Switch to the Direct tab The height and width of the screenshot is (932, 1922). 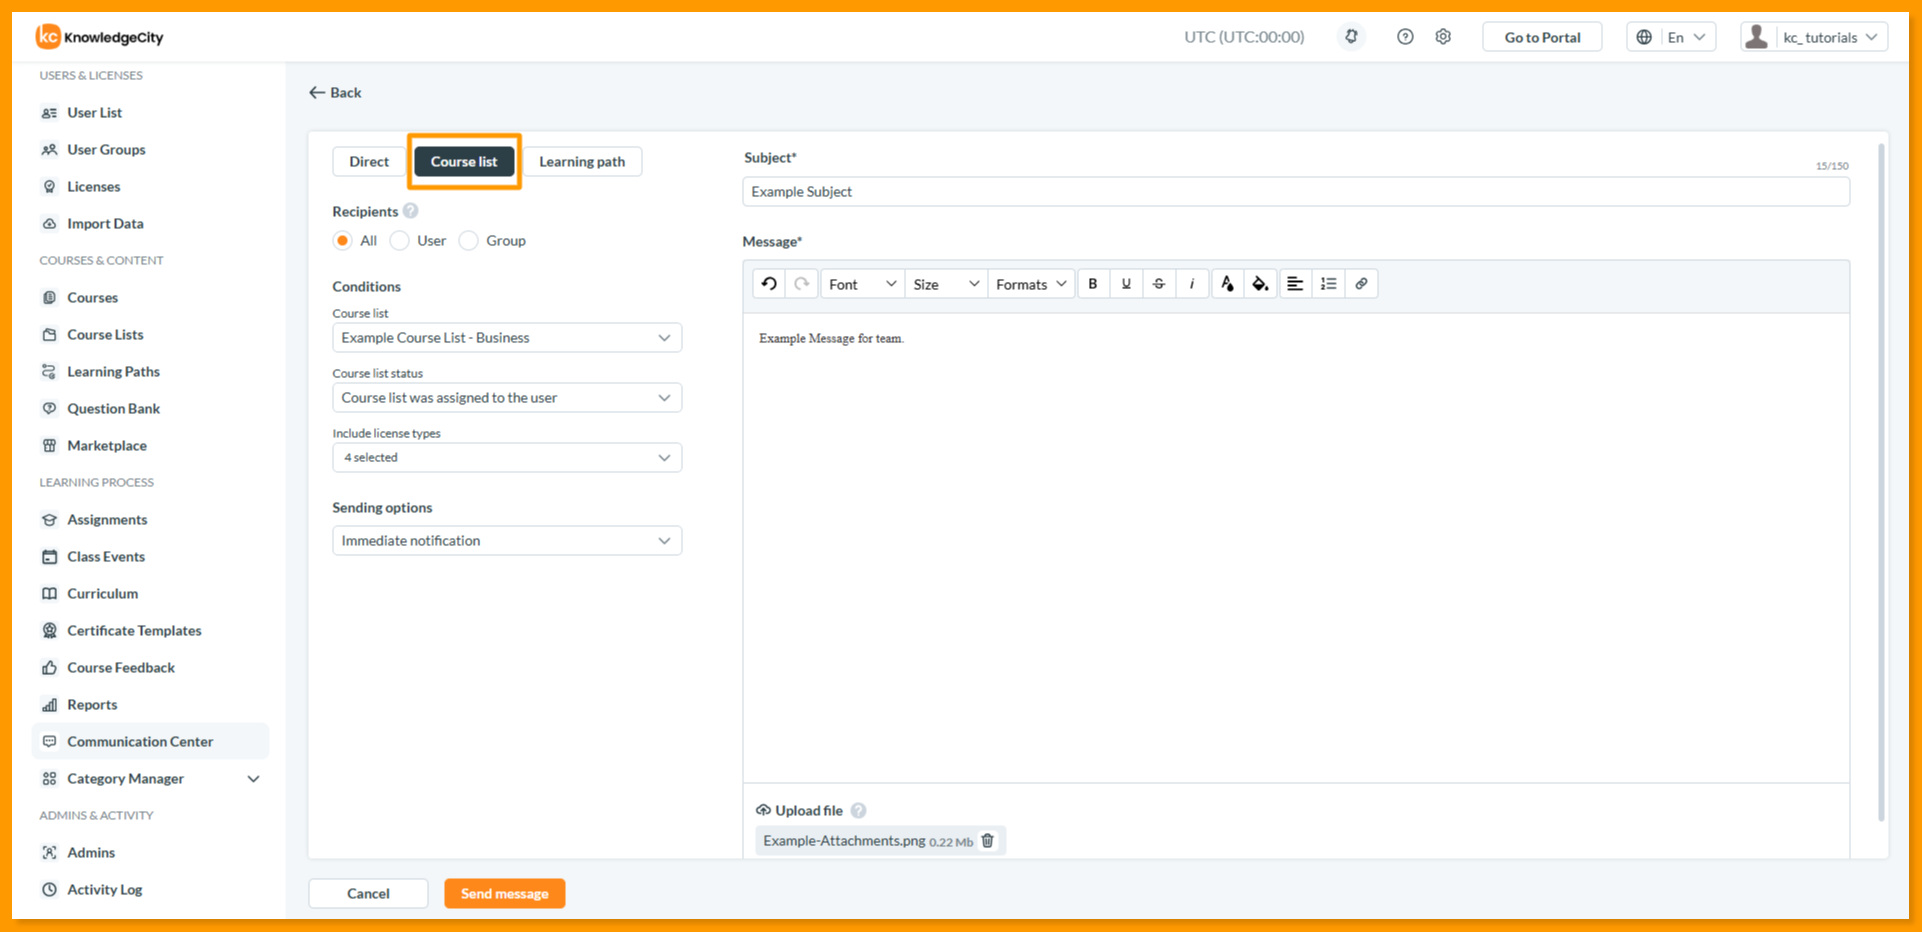(x=369, y=162)
